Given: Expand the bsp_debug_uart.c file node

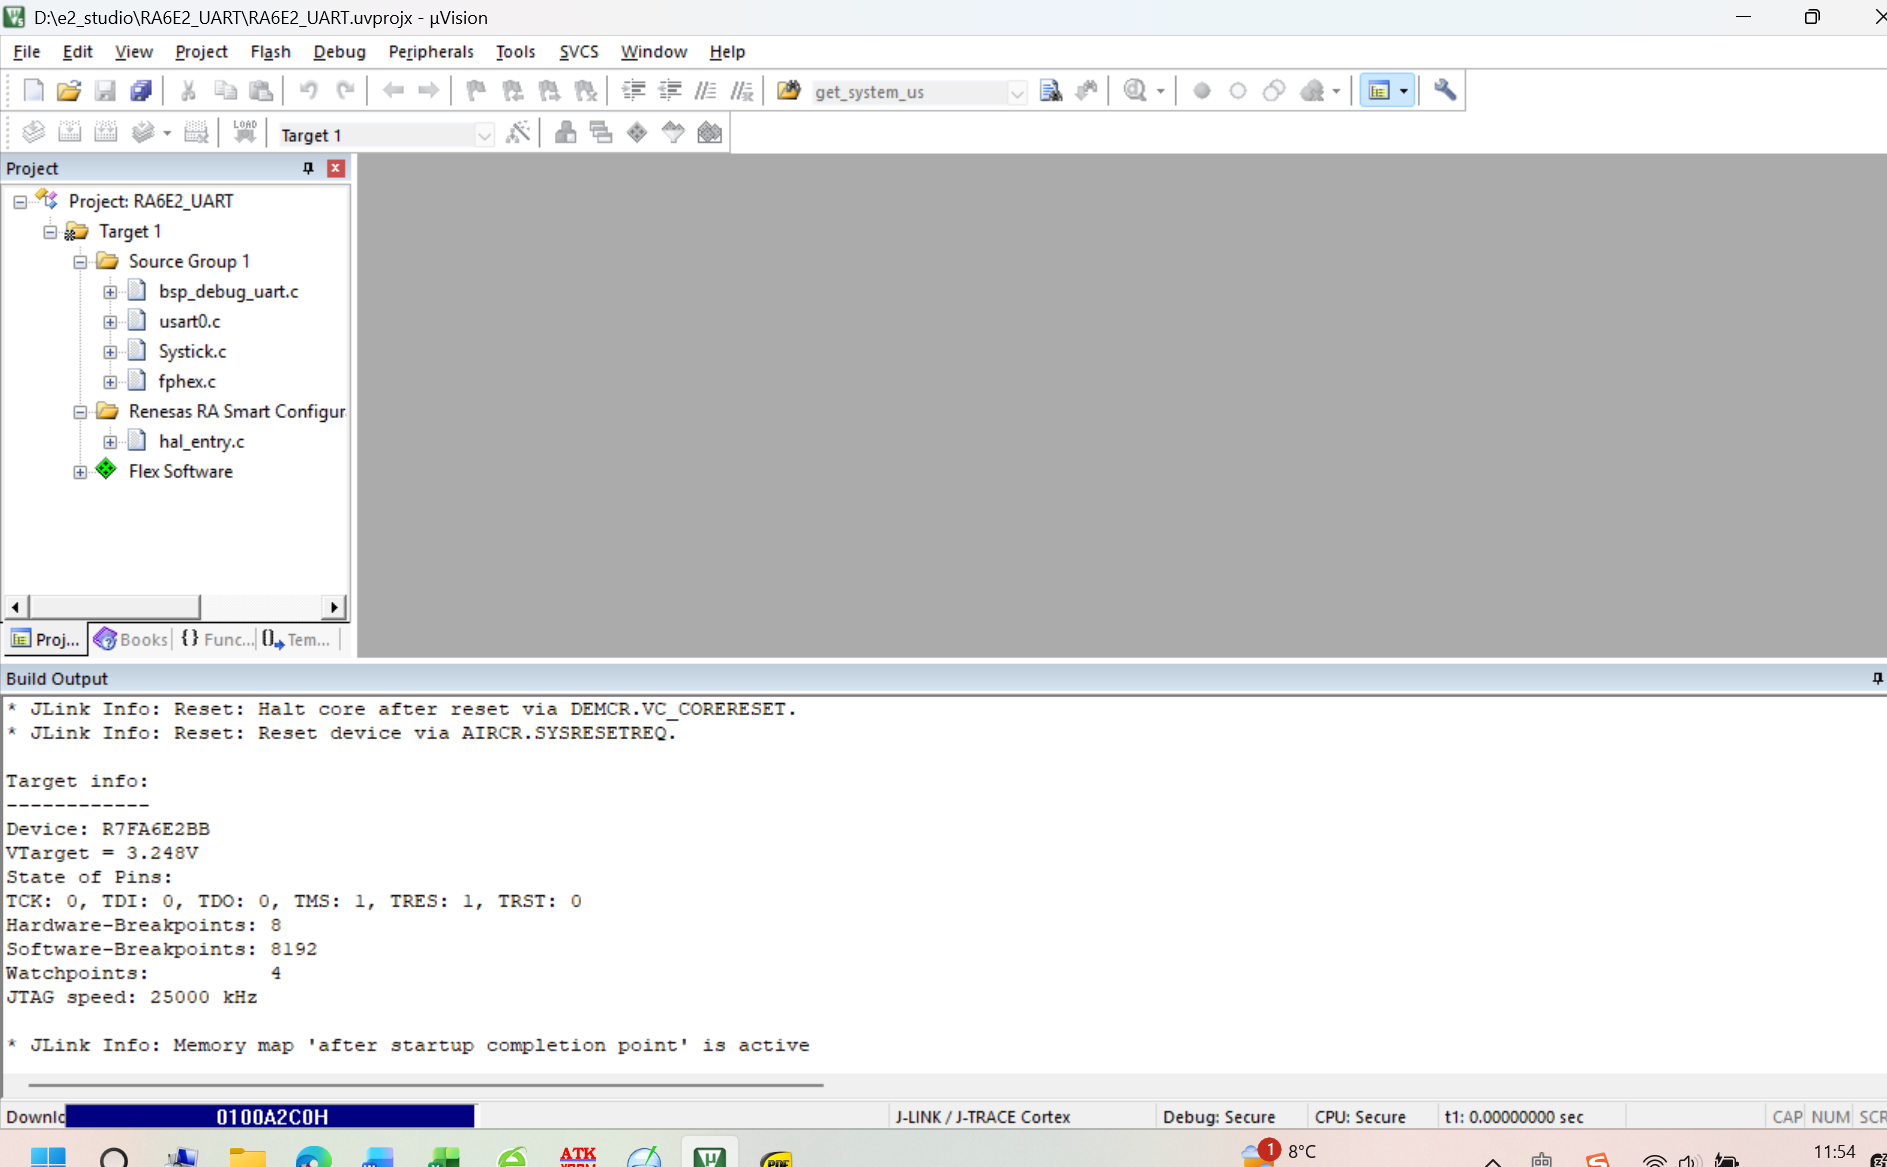Looking at the screenshot, I should click(110, 292).
